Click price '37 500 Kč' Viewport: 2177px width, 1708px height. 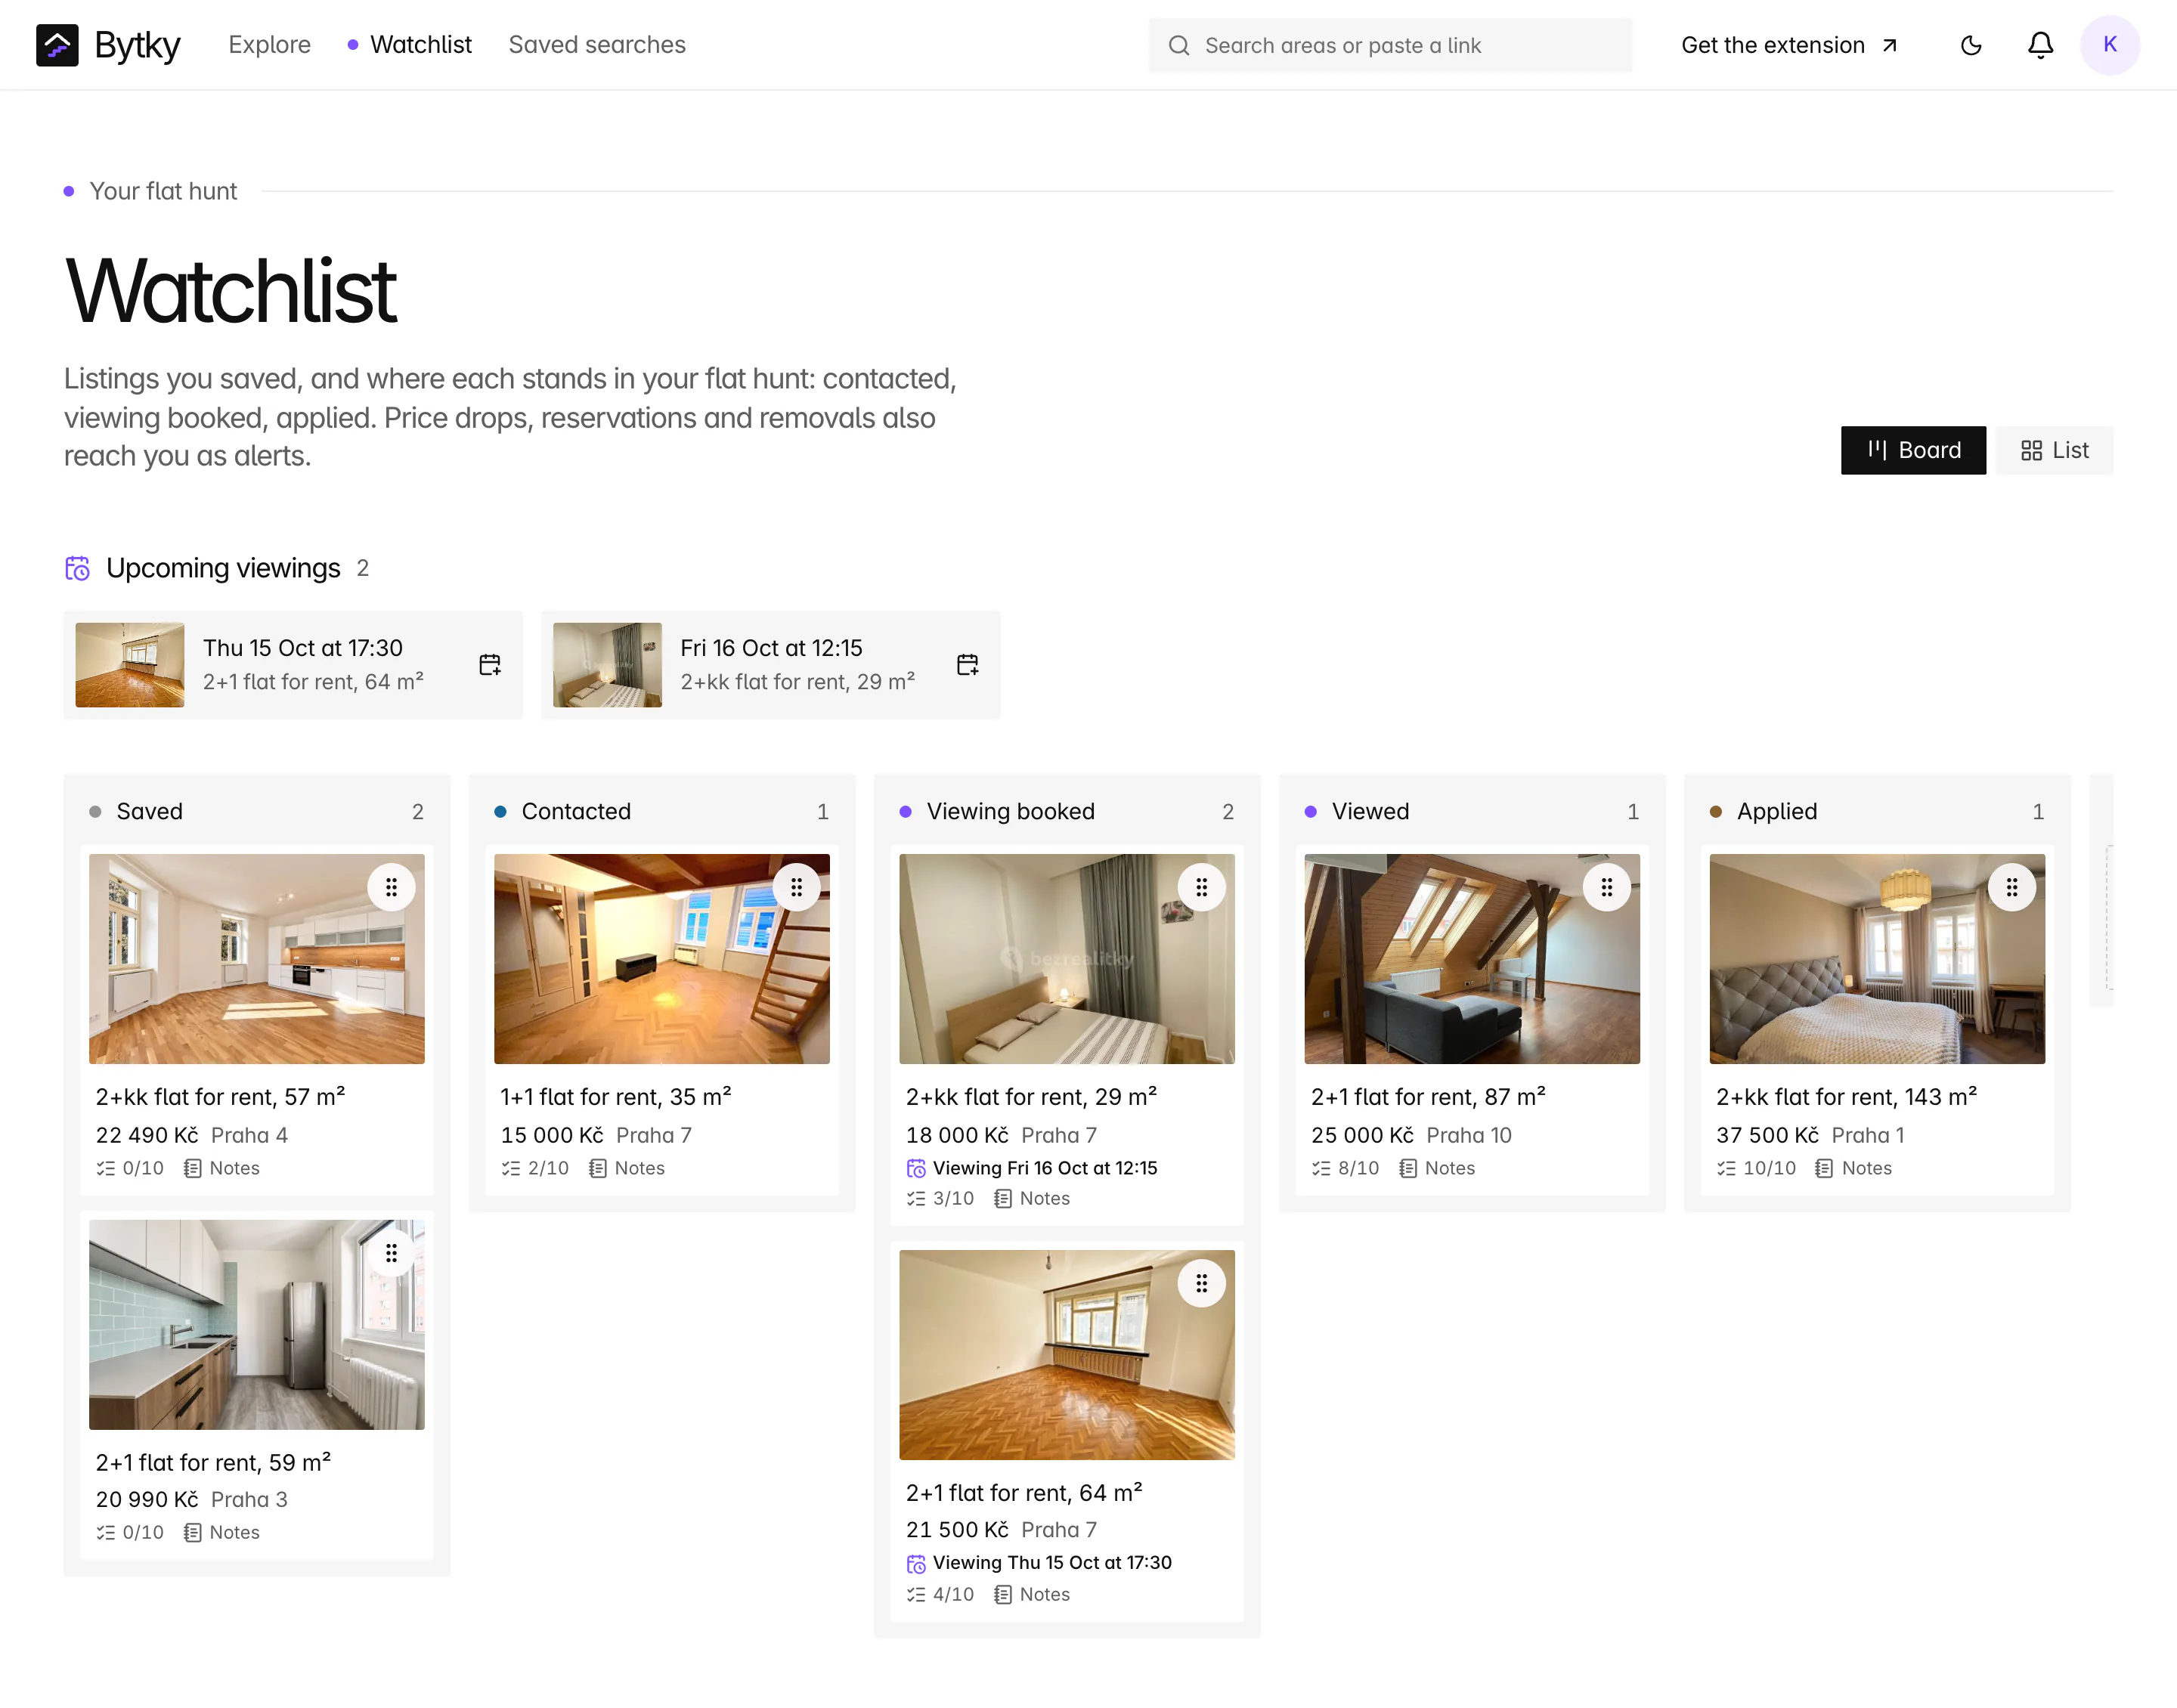(x=1767, y=1135)
